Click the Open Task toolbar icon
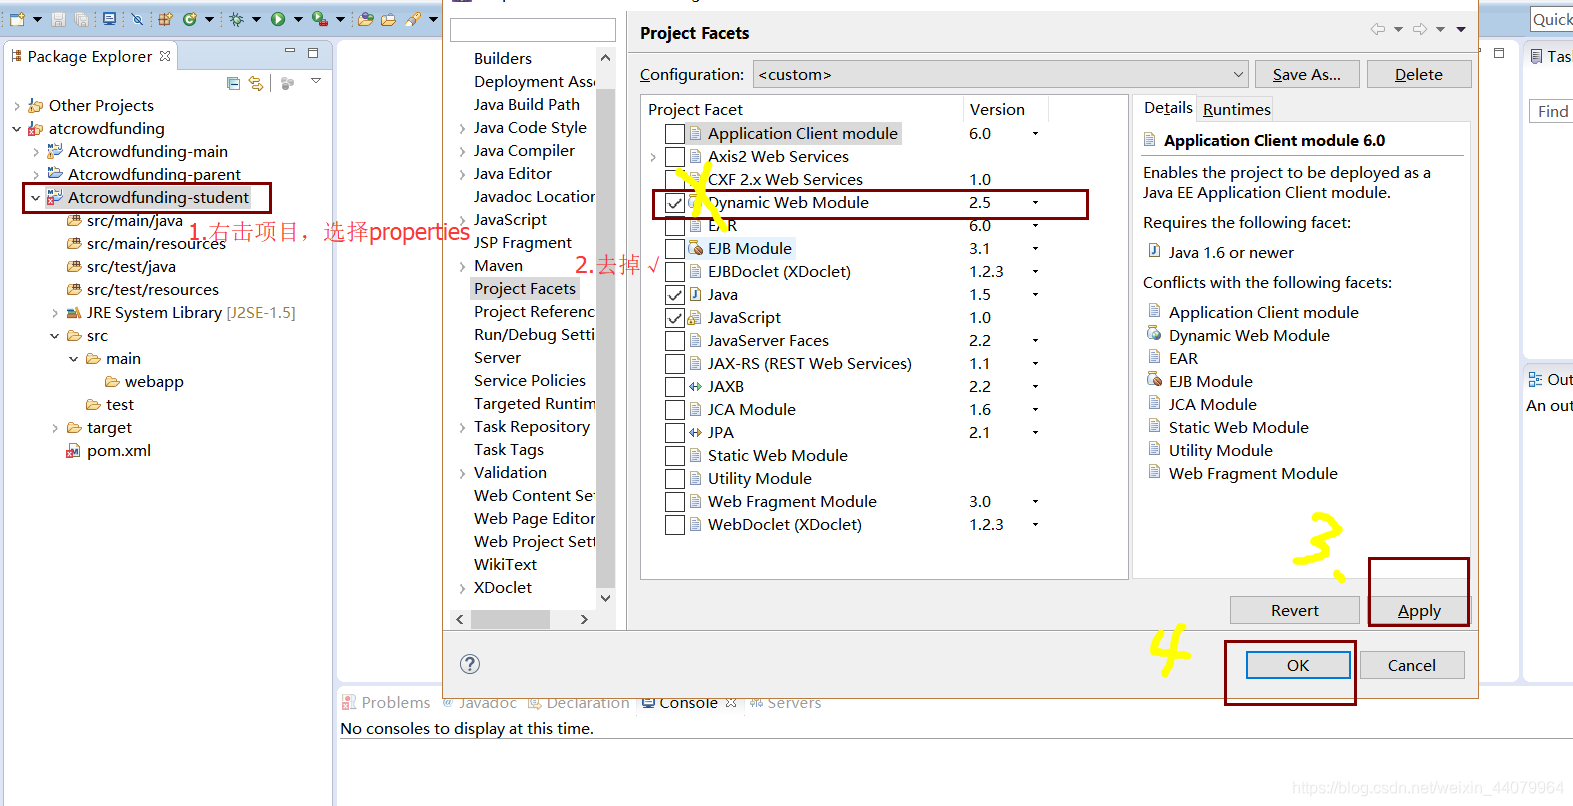Image resolution: width=1573 pixels, height=806 pixels. (x=389, y=19)
